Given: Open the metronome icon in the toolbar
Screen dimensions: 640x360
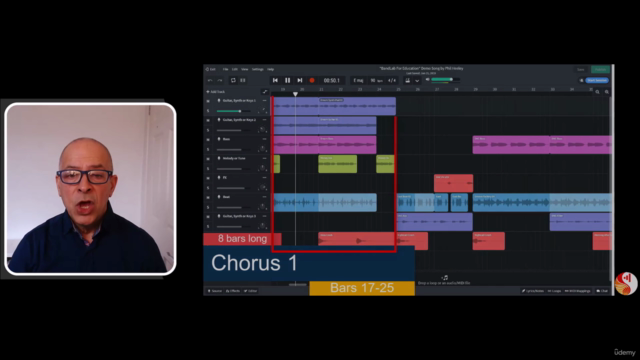Looking at the screenshot, I should click(407, 80).
